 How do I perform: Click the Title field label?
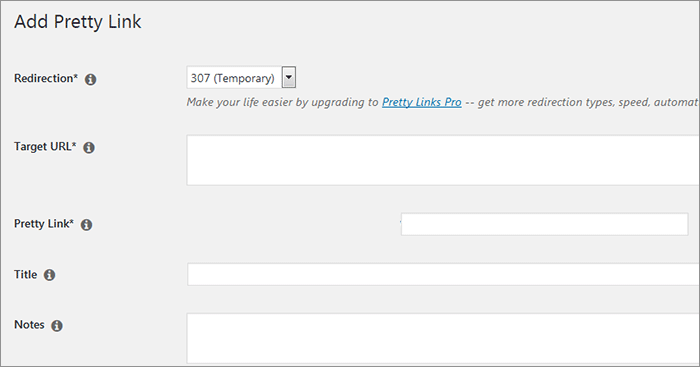[x=25, y=274]
